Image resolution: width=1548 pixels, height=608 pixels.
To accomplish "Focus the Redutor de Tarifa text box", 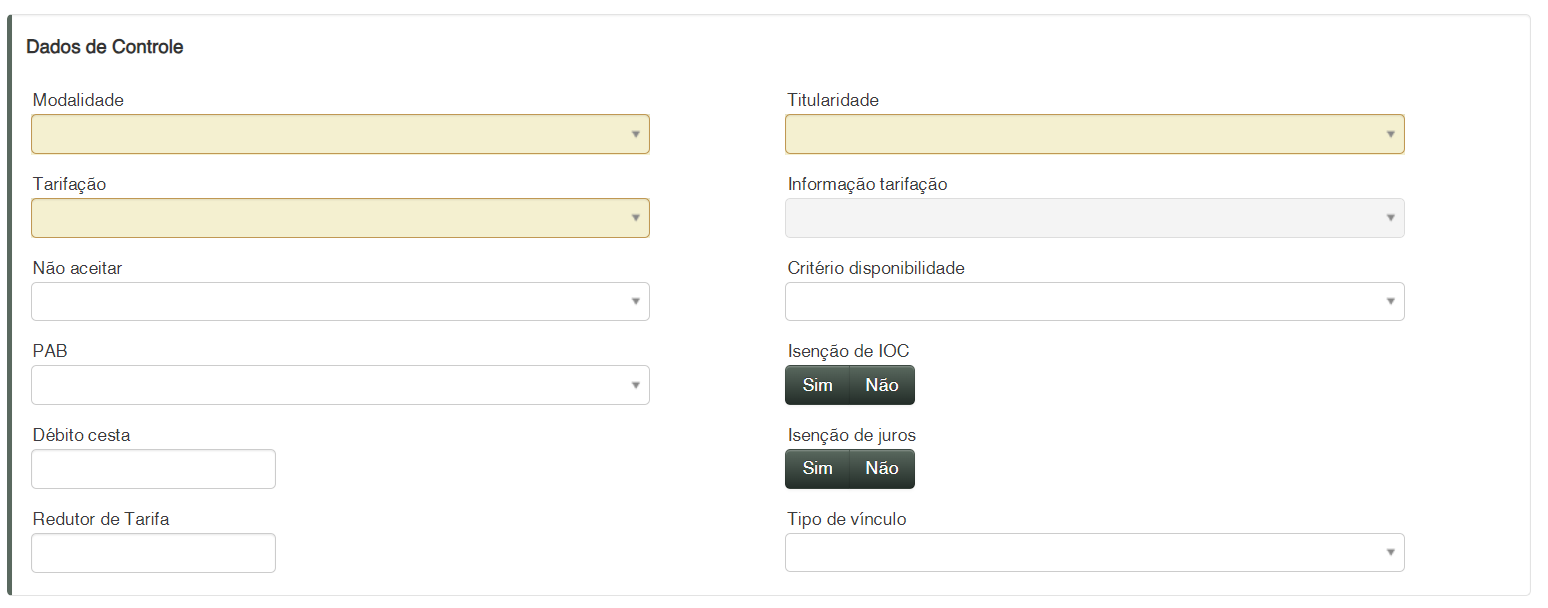I will tap(153, 553).
